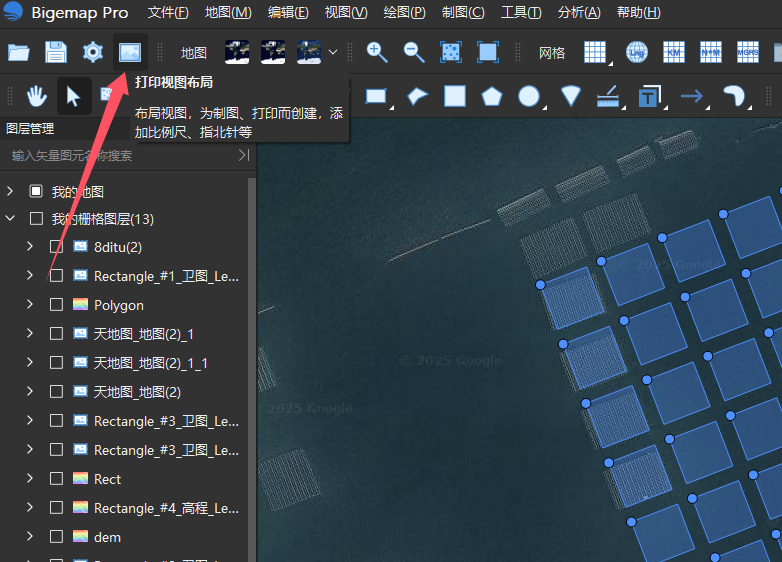Select the Rect layer item
The width and height of the screenshot is (782, 562).
coord(107,479)
